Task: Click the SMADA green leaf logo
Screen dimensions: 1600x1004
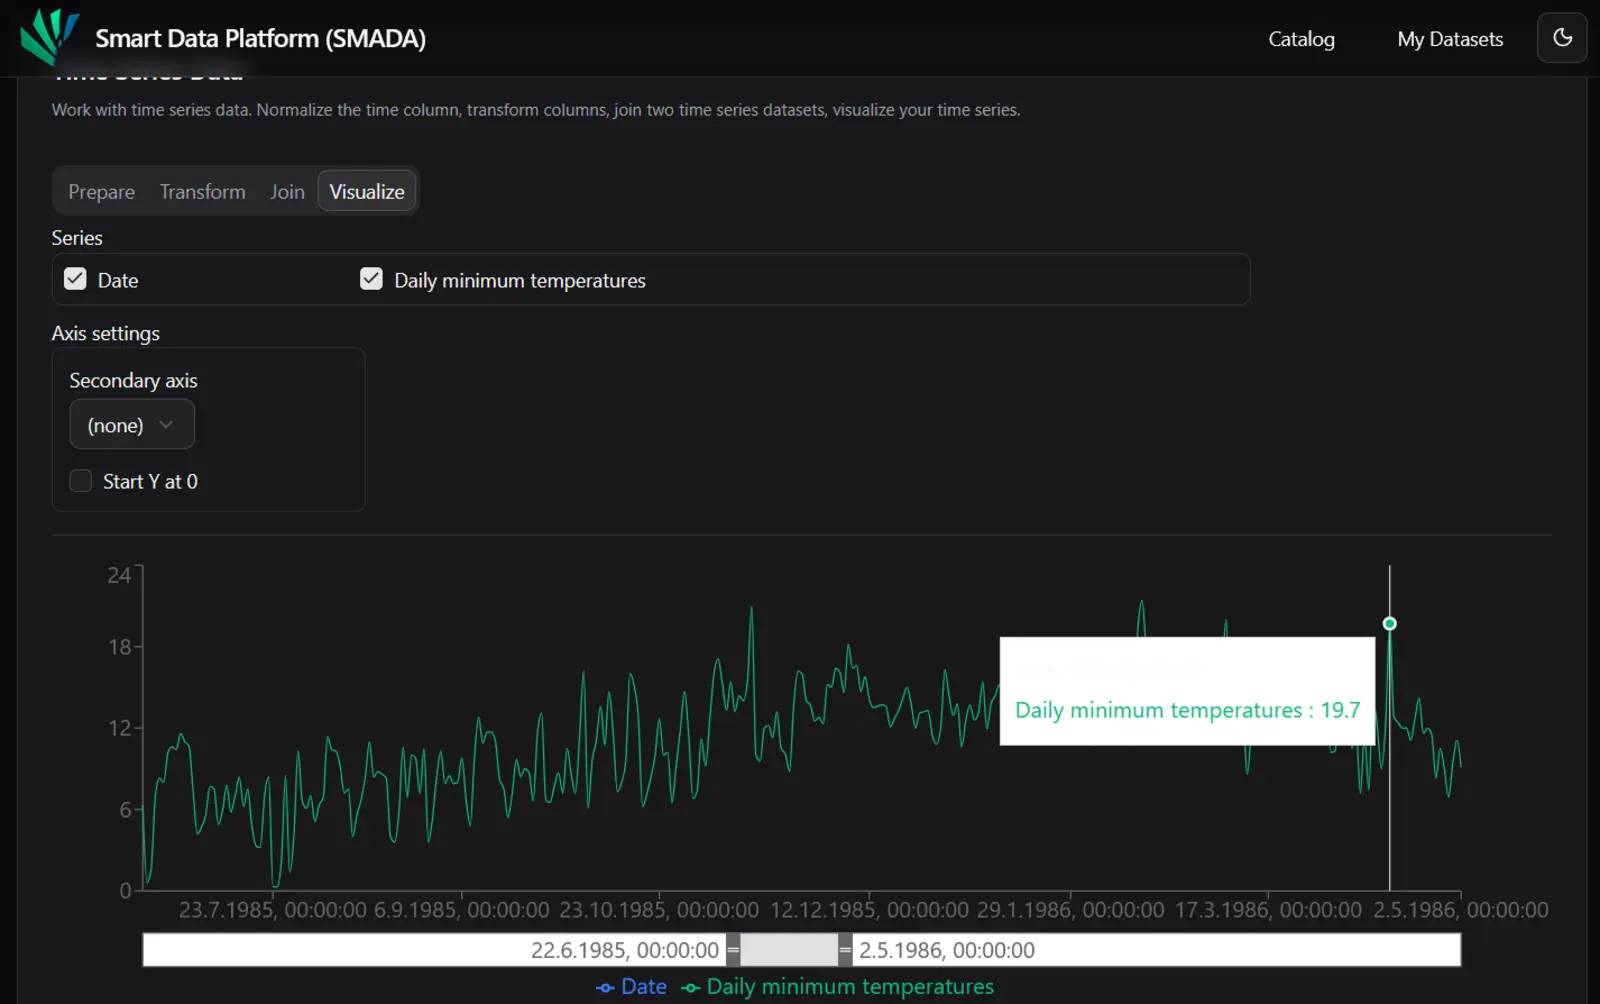Action: (49, 37)
